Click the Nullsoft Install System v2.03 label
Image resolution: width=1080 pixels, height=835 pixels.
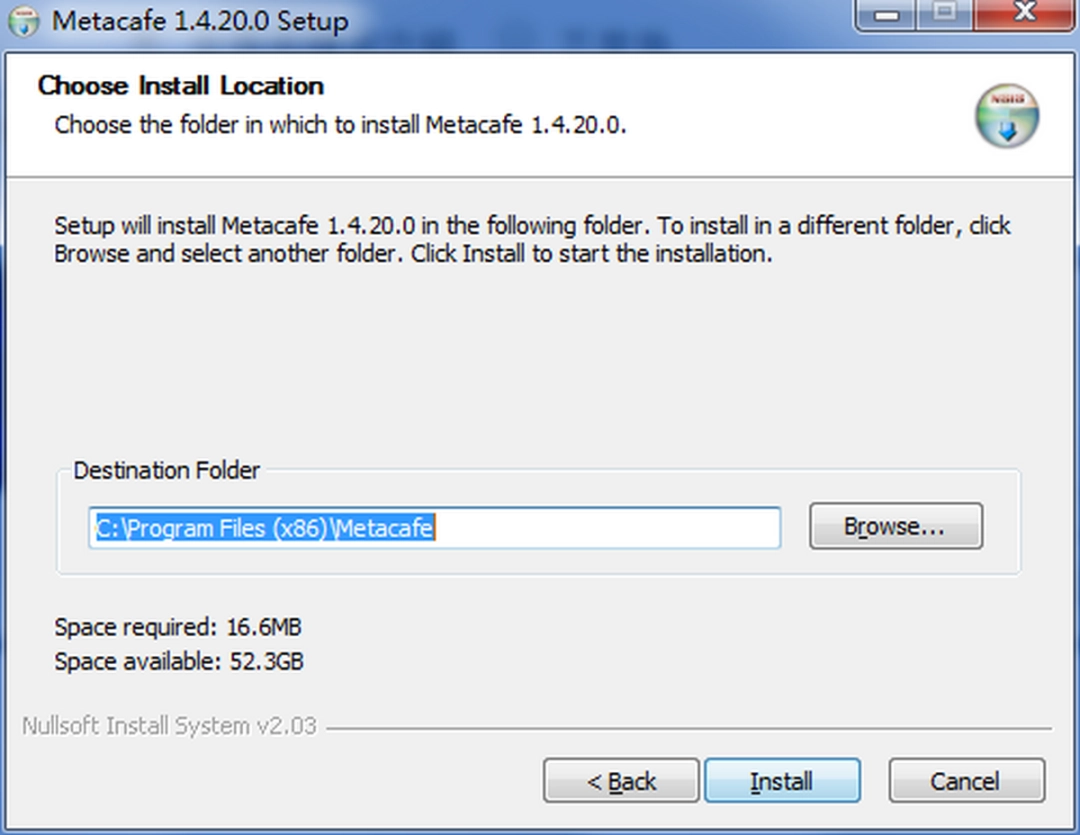168,726
